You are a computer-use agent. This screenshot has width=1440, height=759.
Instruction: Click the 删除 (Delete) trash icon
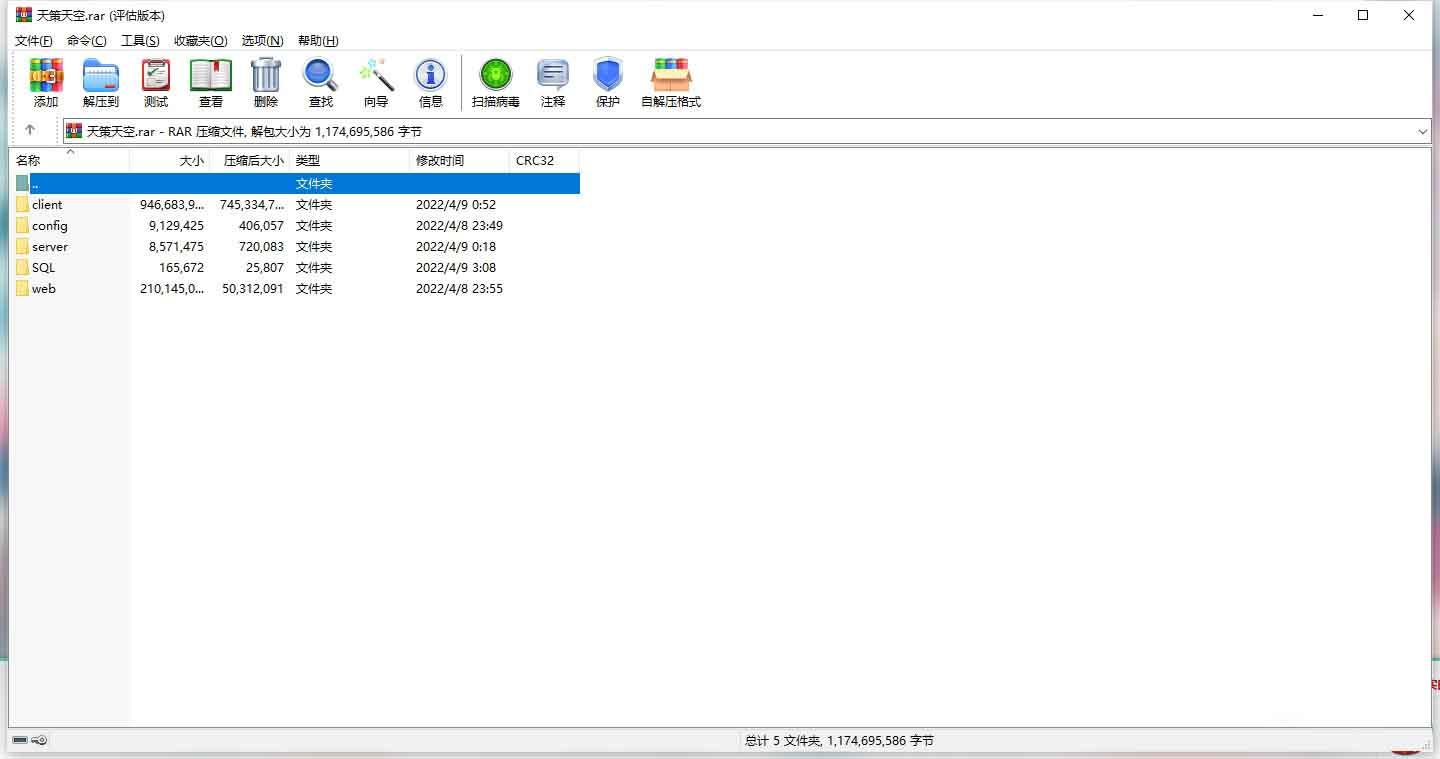266,75
